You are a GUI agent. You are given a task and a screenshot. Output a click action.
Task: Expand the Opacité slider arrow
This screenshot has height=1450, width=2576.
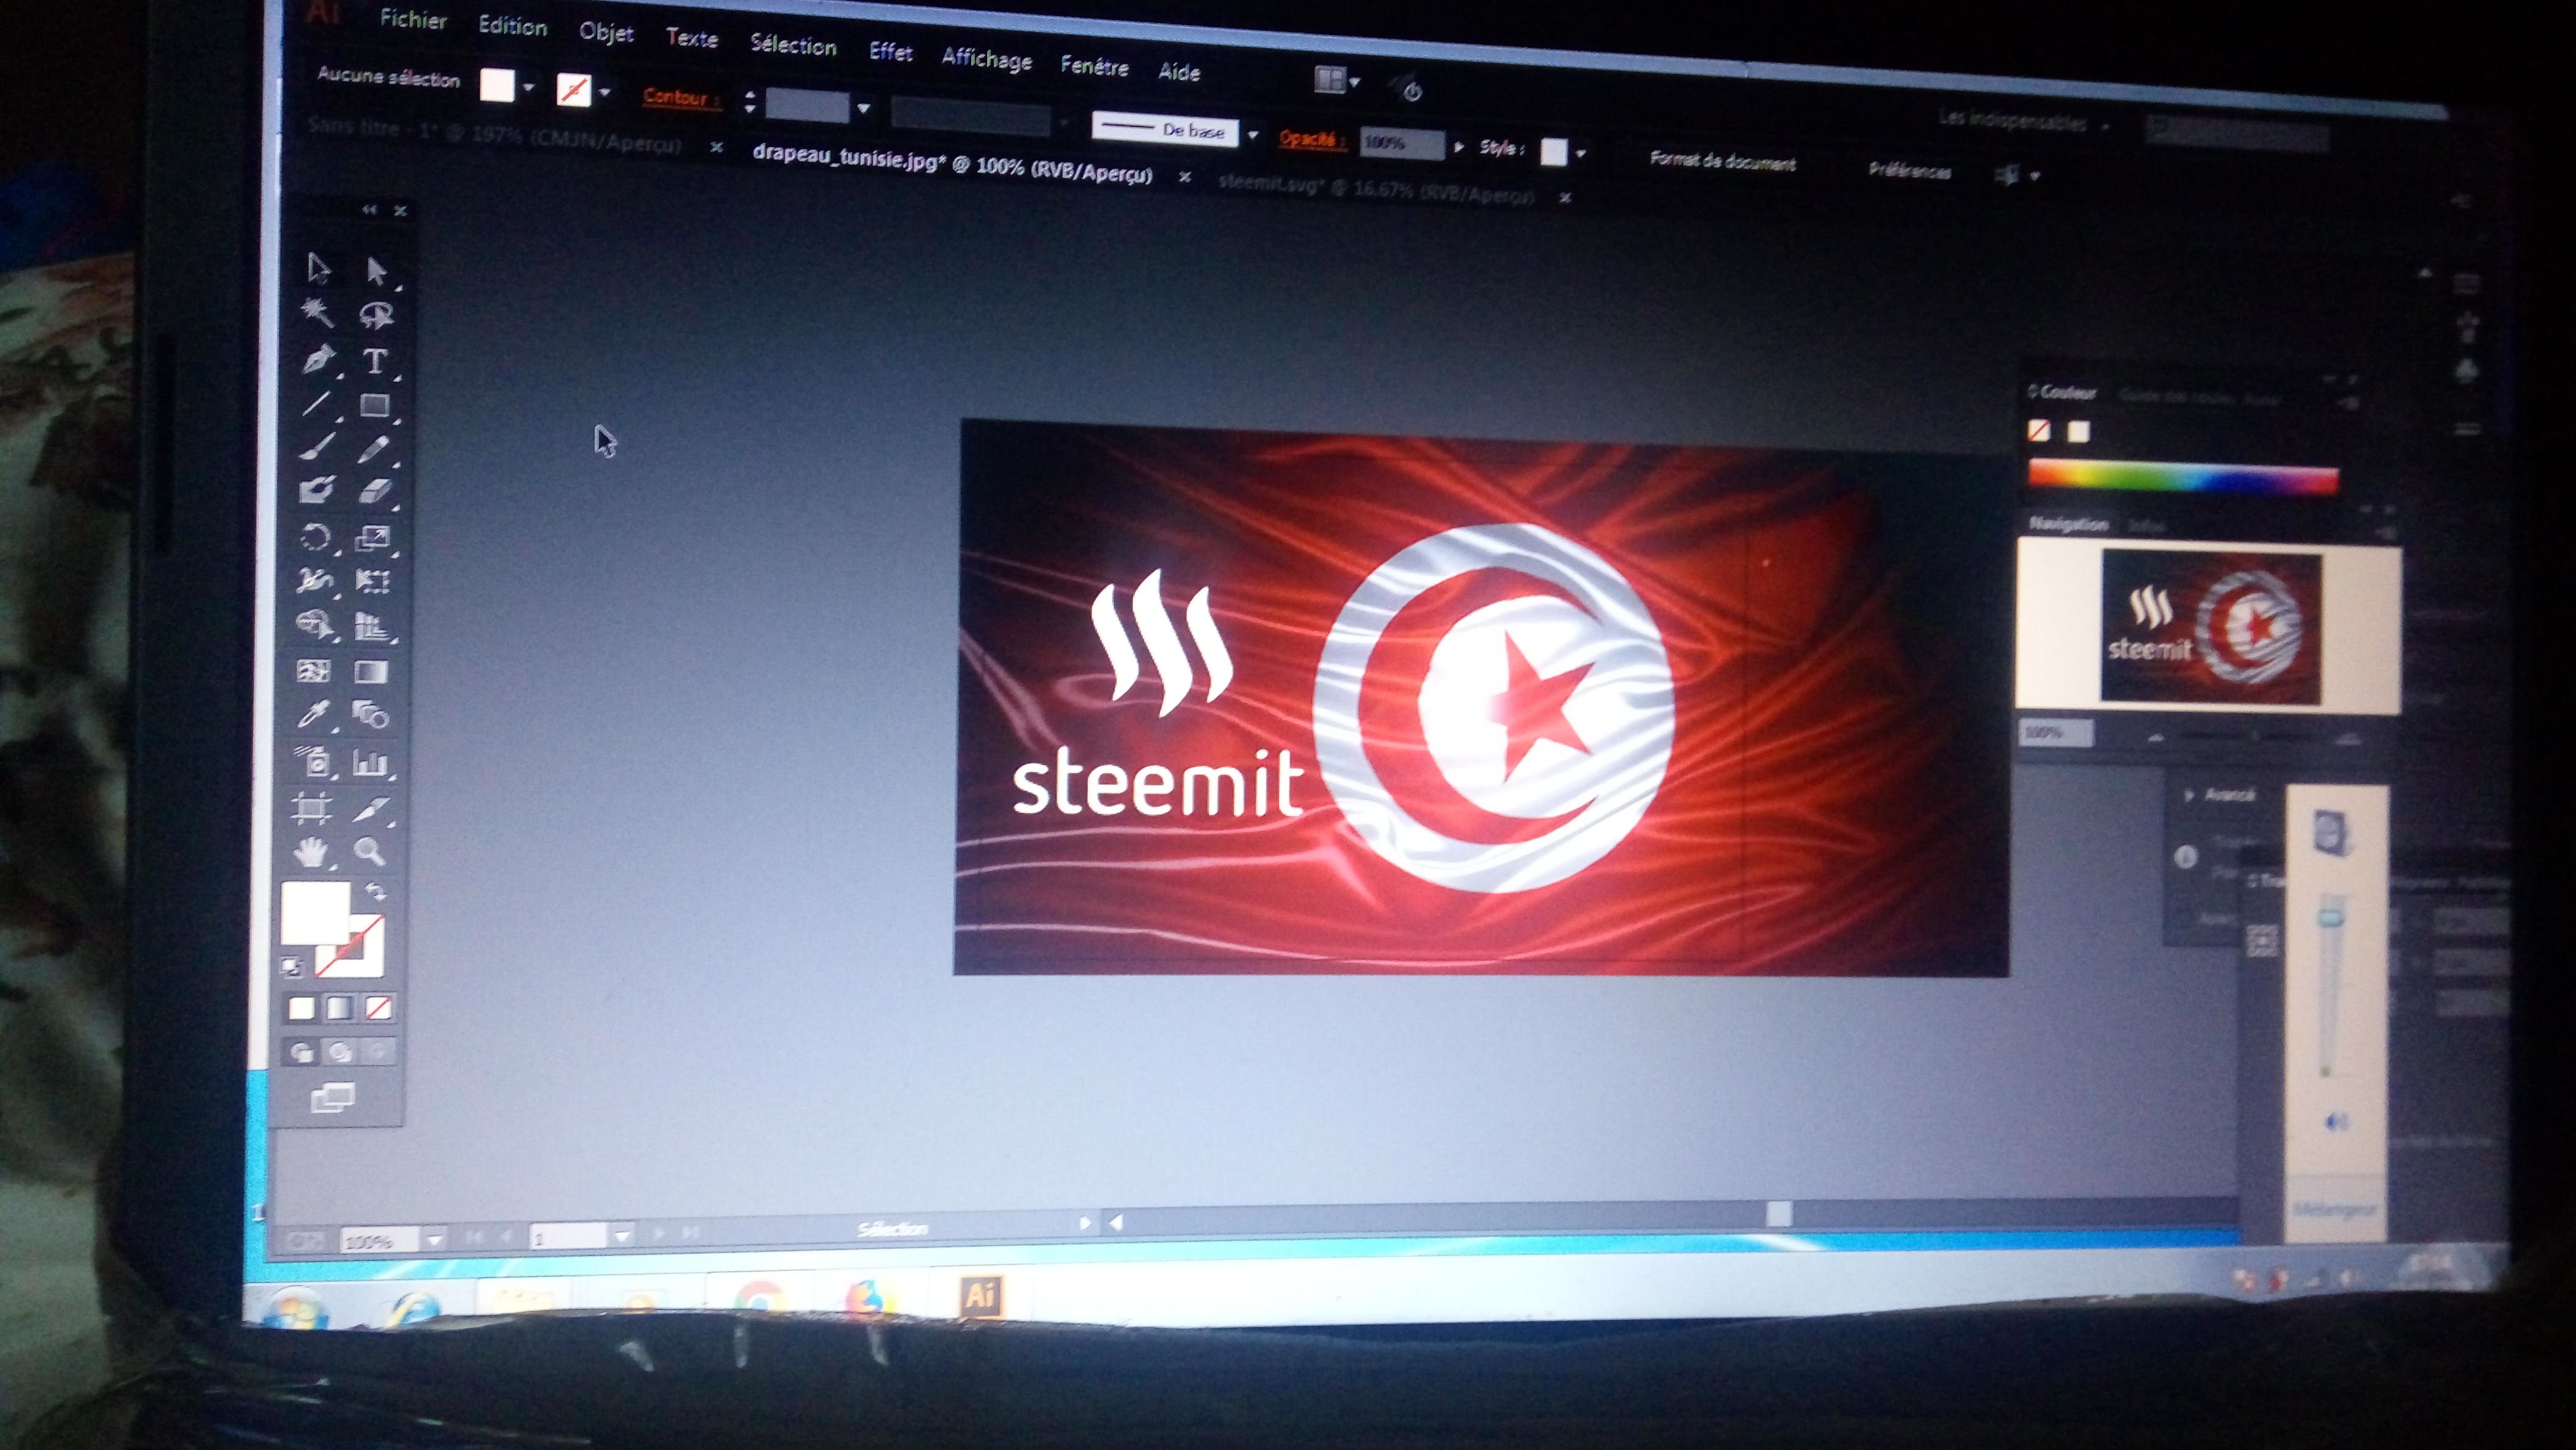[x=1459, y=147]
